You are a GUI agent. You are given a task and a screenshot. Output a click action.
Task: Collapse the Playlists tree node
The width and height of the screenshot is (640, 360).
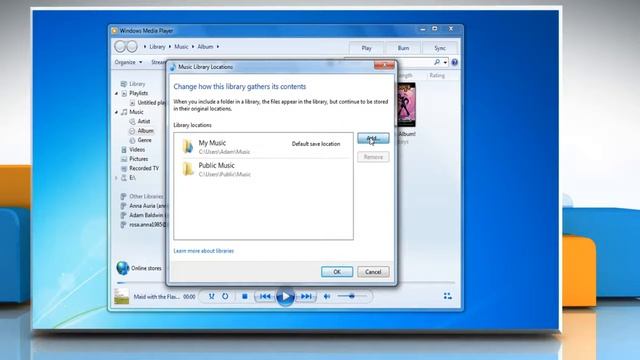pos(116,93)
